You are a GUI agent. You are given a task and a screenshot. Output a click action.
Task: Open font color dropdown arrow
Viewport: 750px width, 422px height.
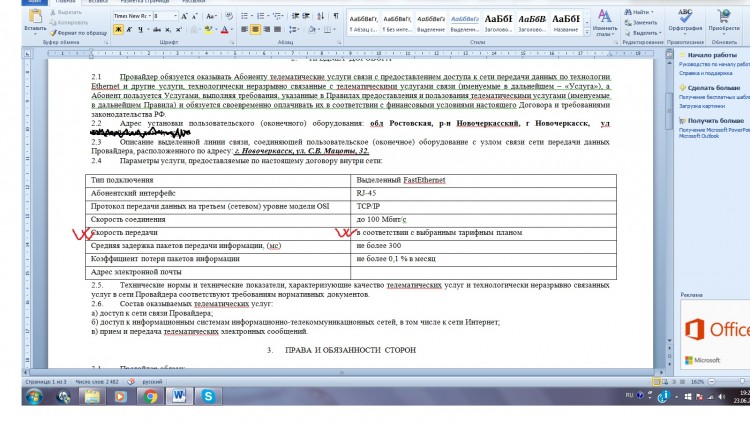click(x=232, y=30)
